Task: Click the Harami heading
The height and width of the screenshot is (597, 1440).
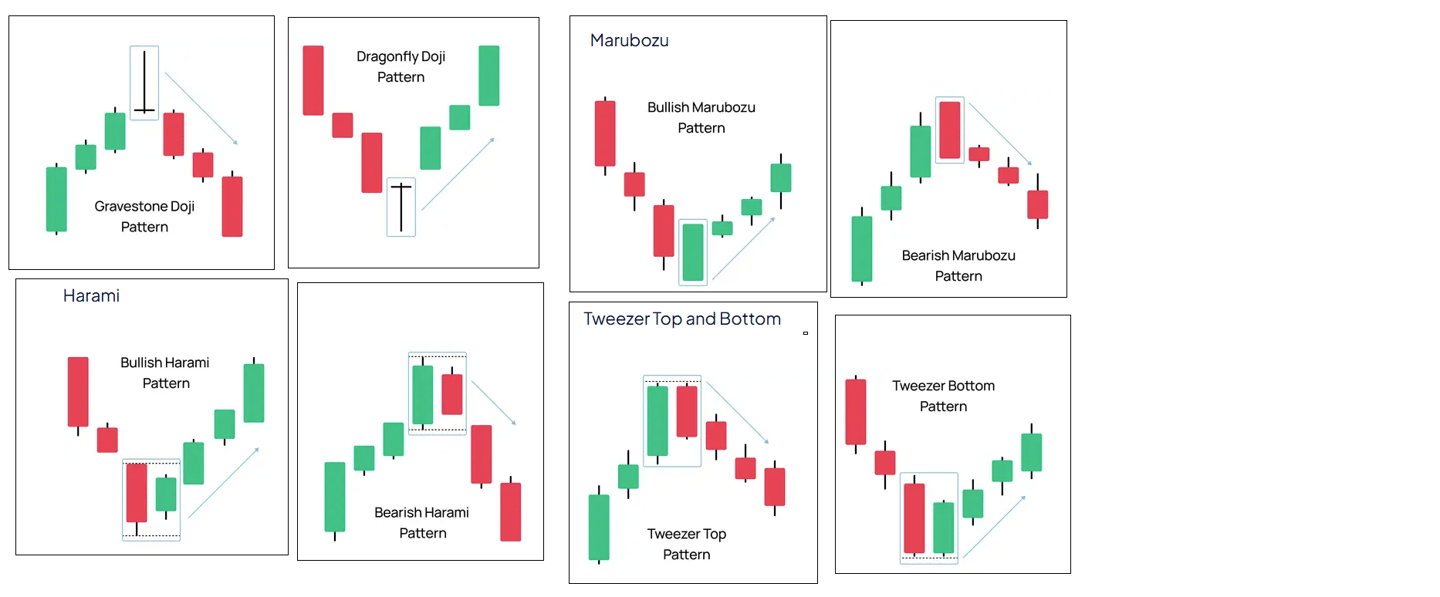Action: click(x=91, y=296)
